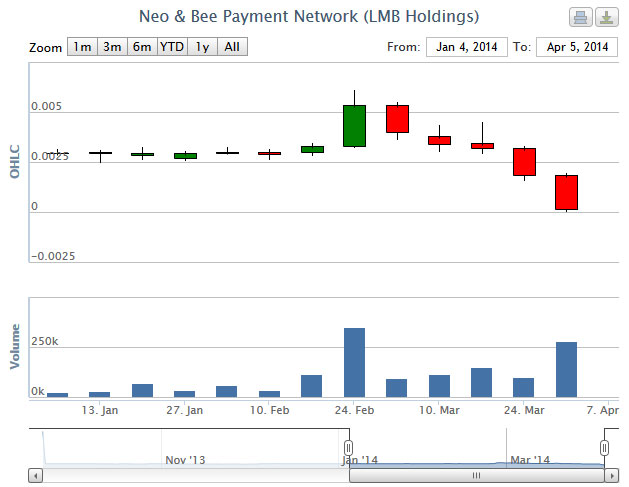Select the YTD zoom range
The image size is (629, 487).
tap(172, 47)
